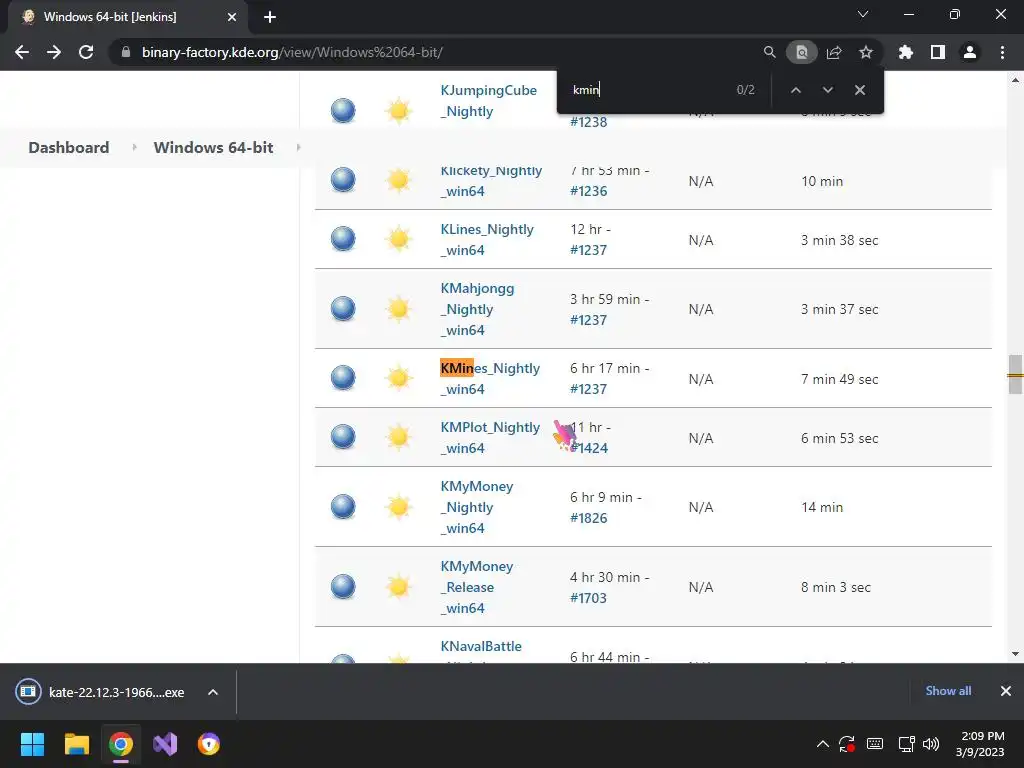Open Chrome's three-dot menu
The width and height of the screenshot is (1024, 768).
pos(1002,52)
